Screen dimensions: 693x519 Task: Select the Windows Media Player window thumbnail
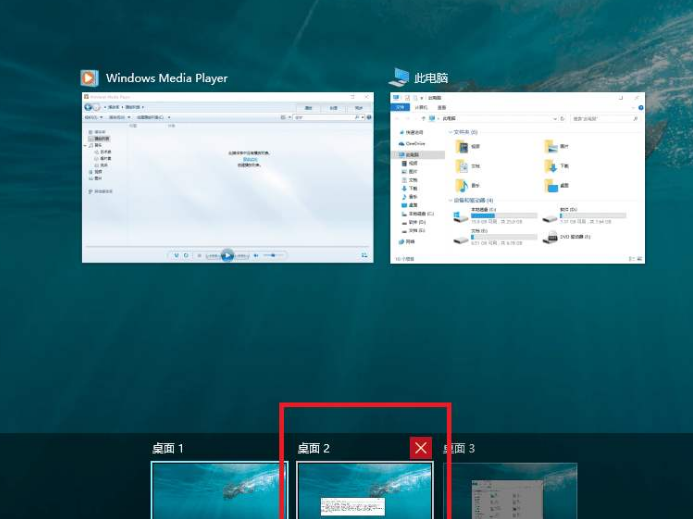(x=227, y=177)
